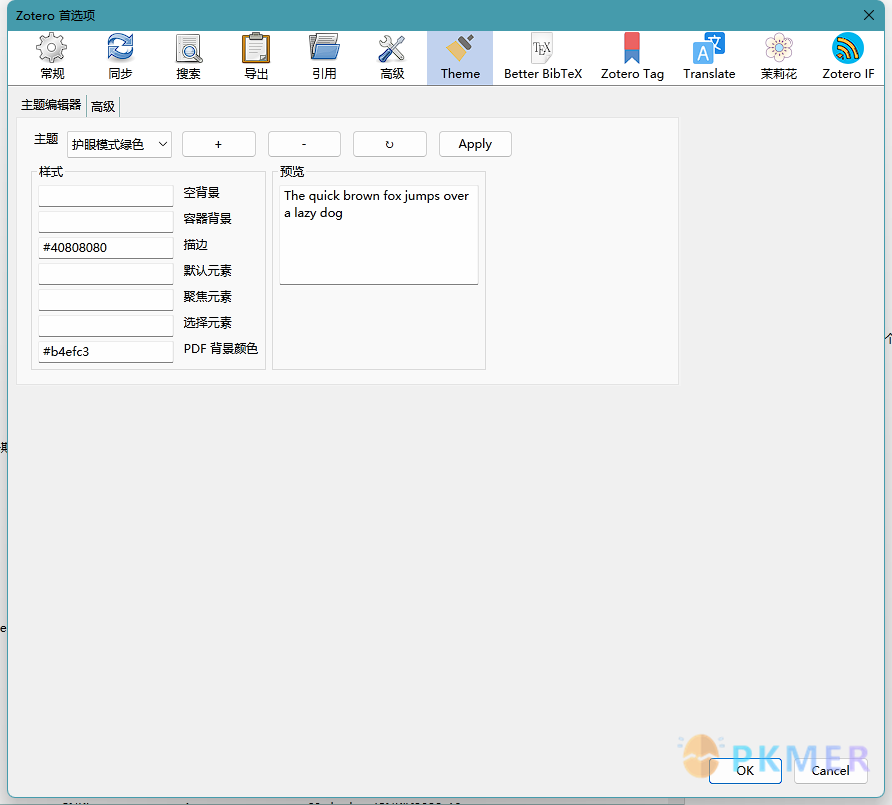This screenshot has height=805, width=892.
Task: Add a new theme with + button
Action: (x=218, y=145)
